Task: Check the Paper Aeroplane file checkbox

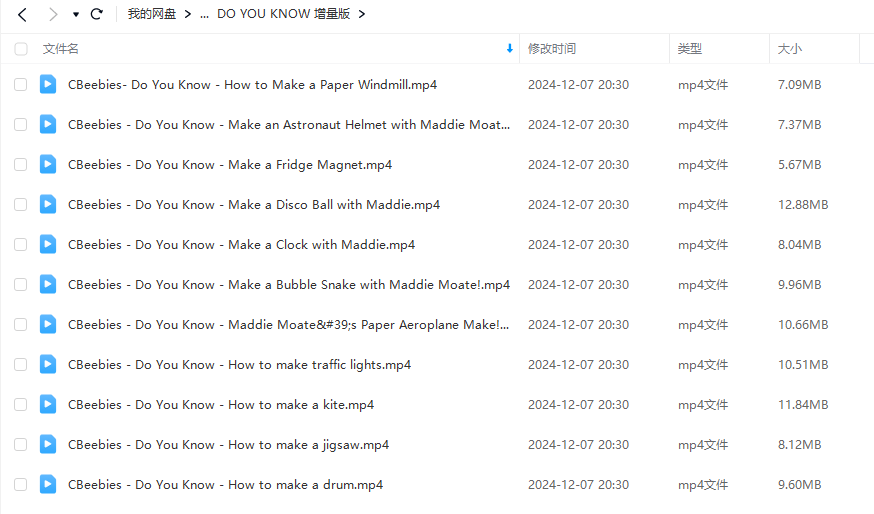Action: 21,324
